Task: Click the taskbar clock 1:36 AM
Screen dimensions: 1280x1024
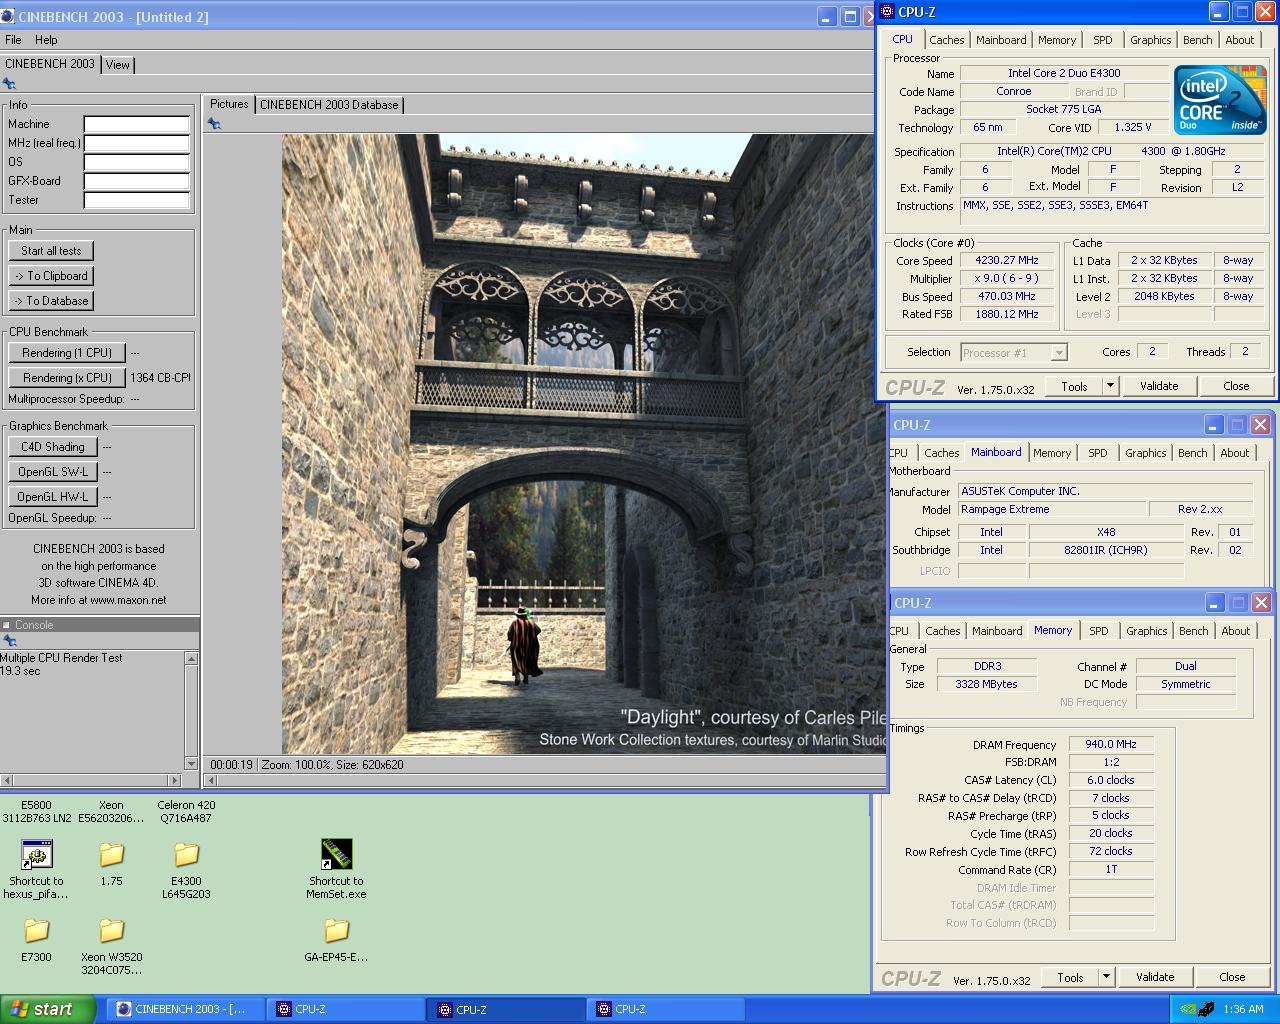Action: pos(1243,1009)
